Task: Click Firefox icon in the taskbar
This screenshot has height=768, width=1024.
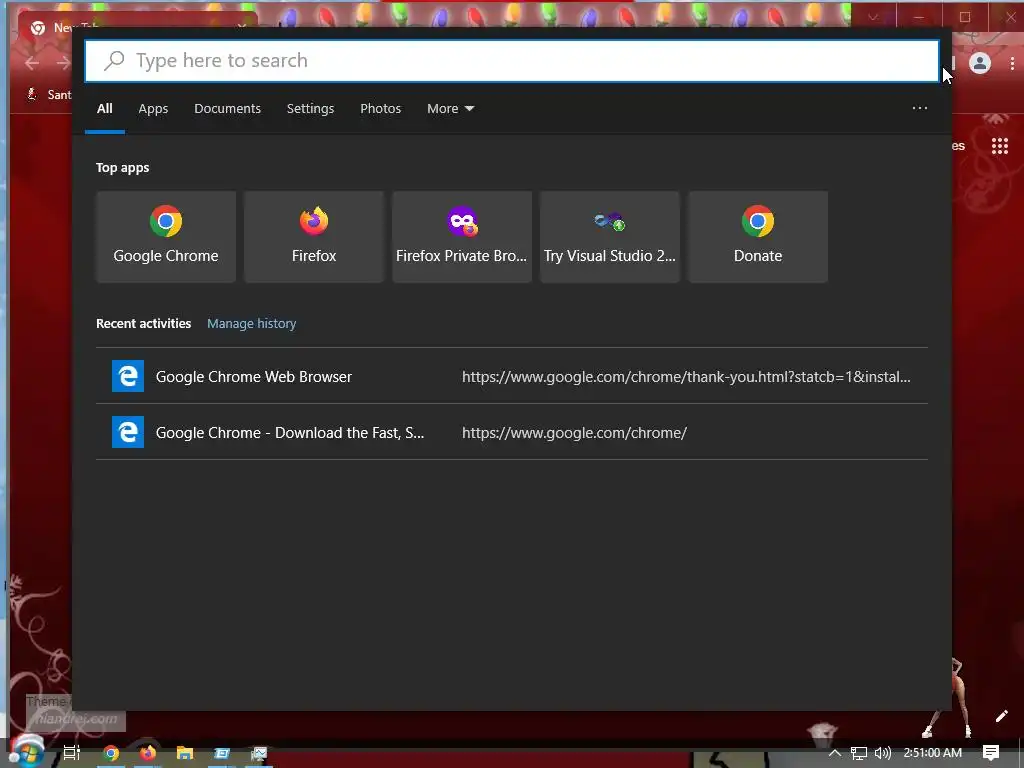Action: (148, 753)
